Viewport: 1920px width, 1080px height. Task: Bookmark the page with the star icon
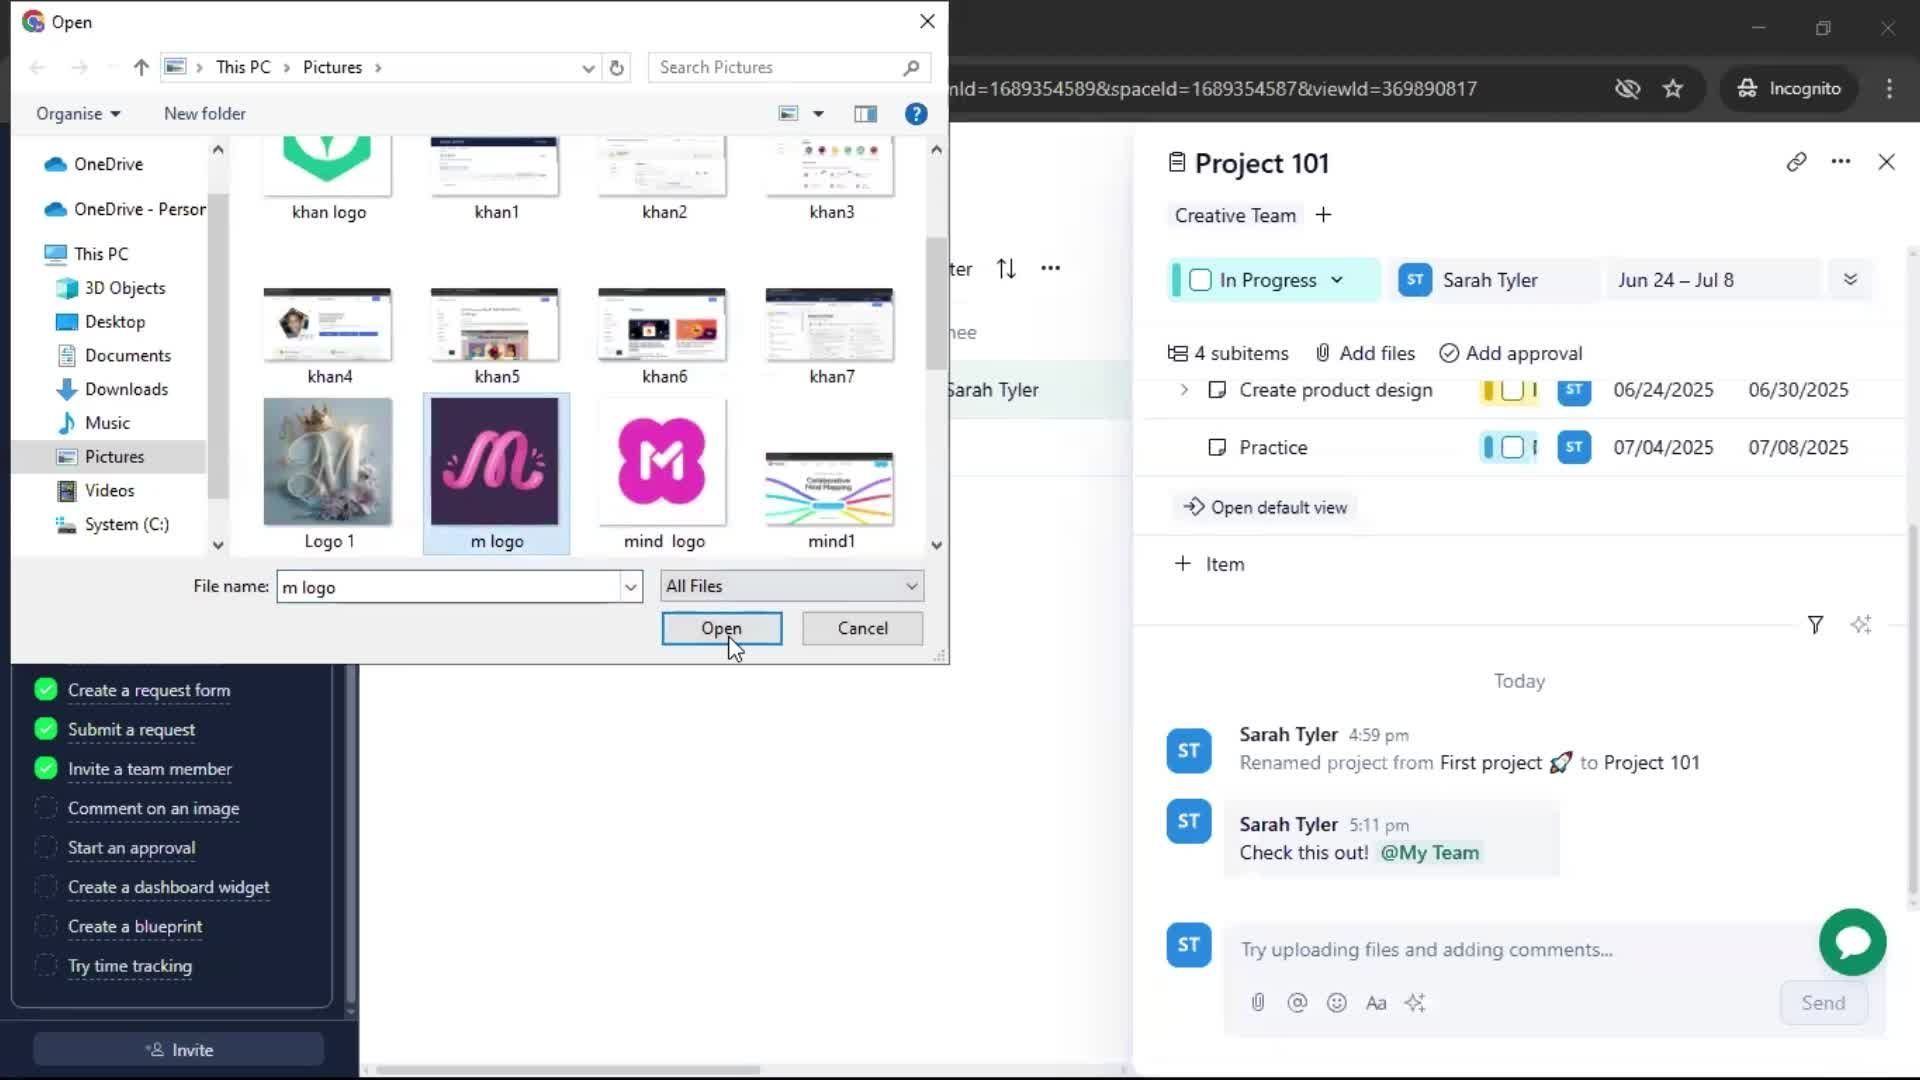1673,88
